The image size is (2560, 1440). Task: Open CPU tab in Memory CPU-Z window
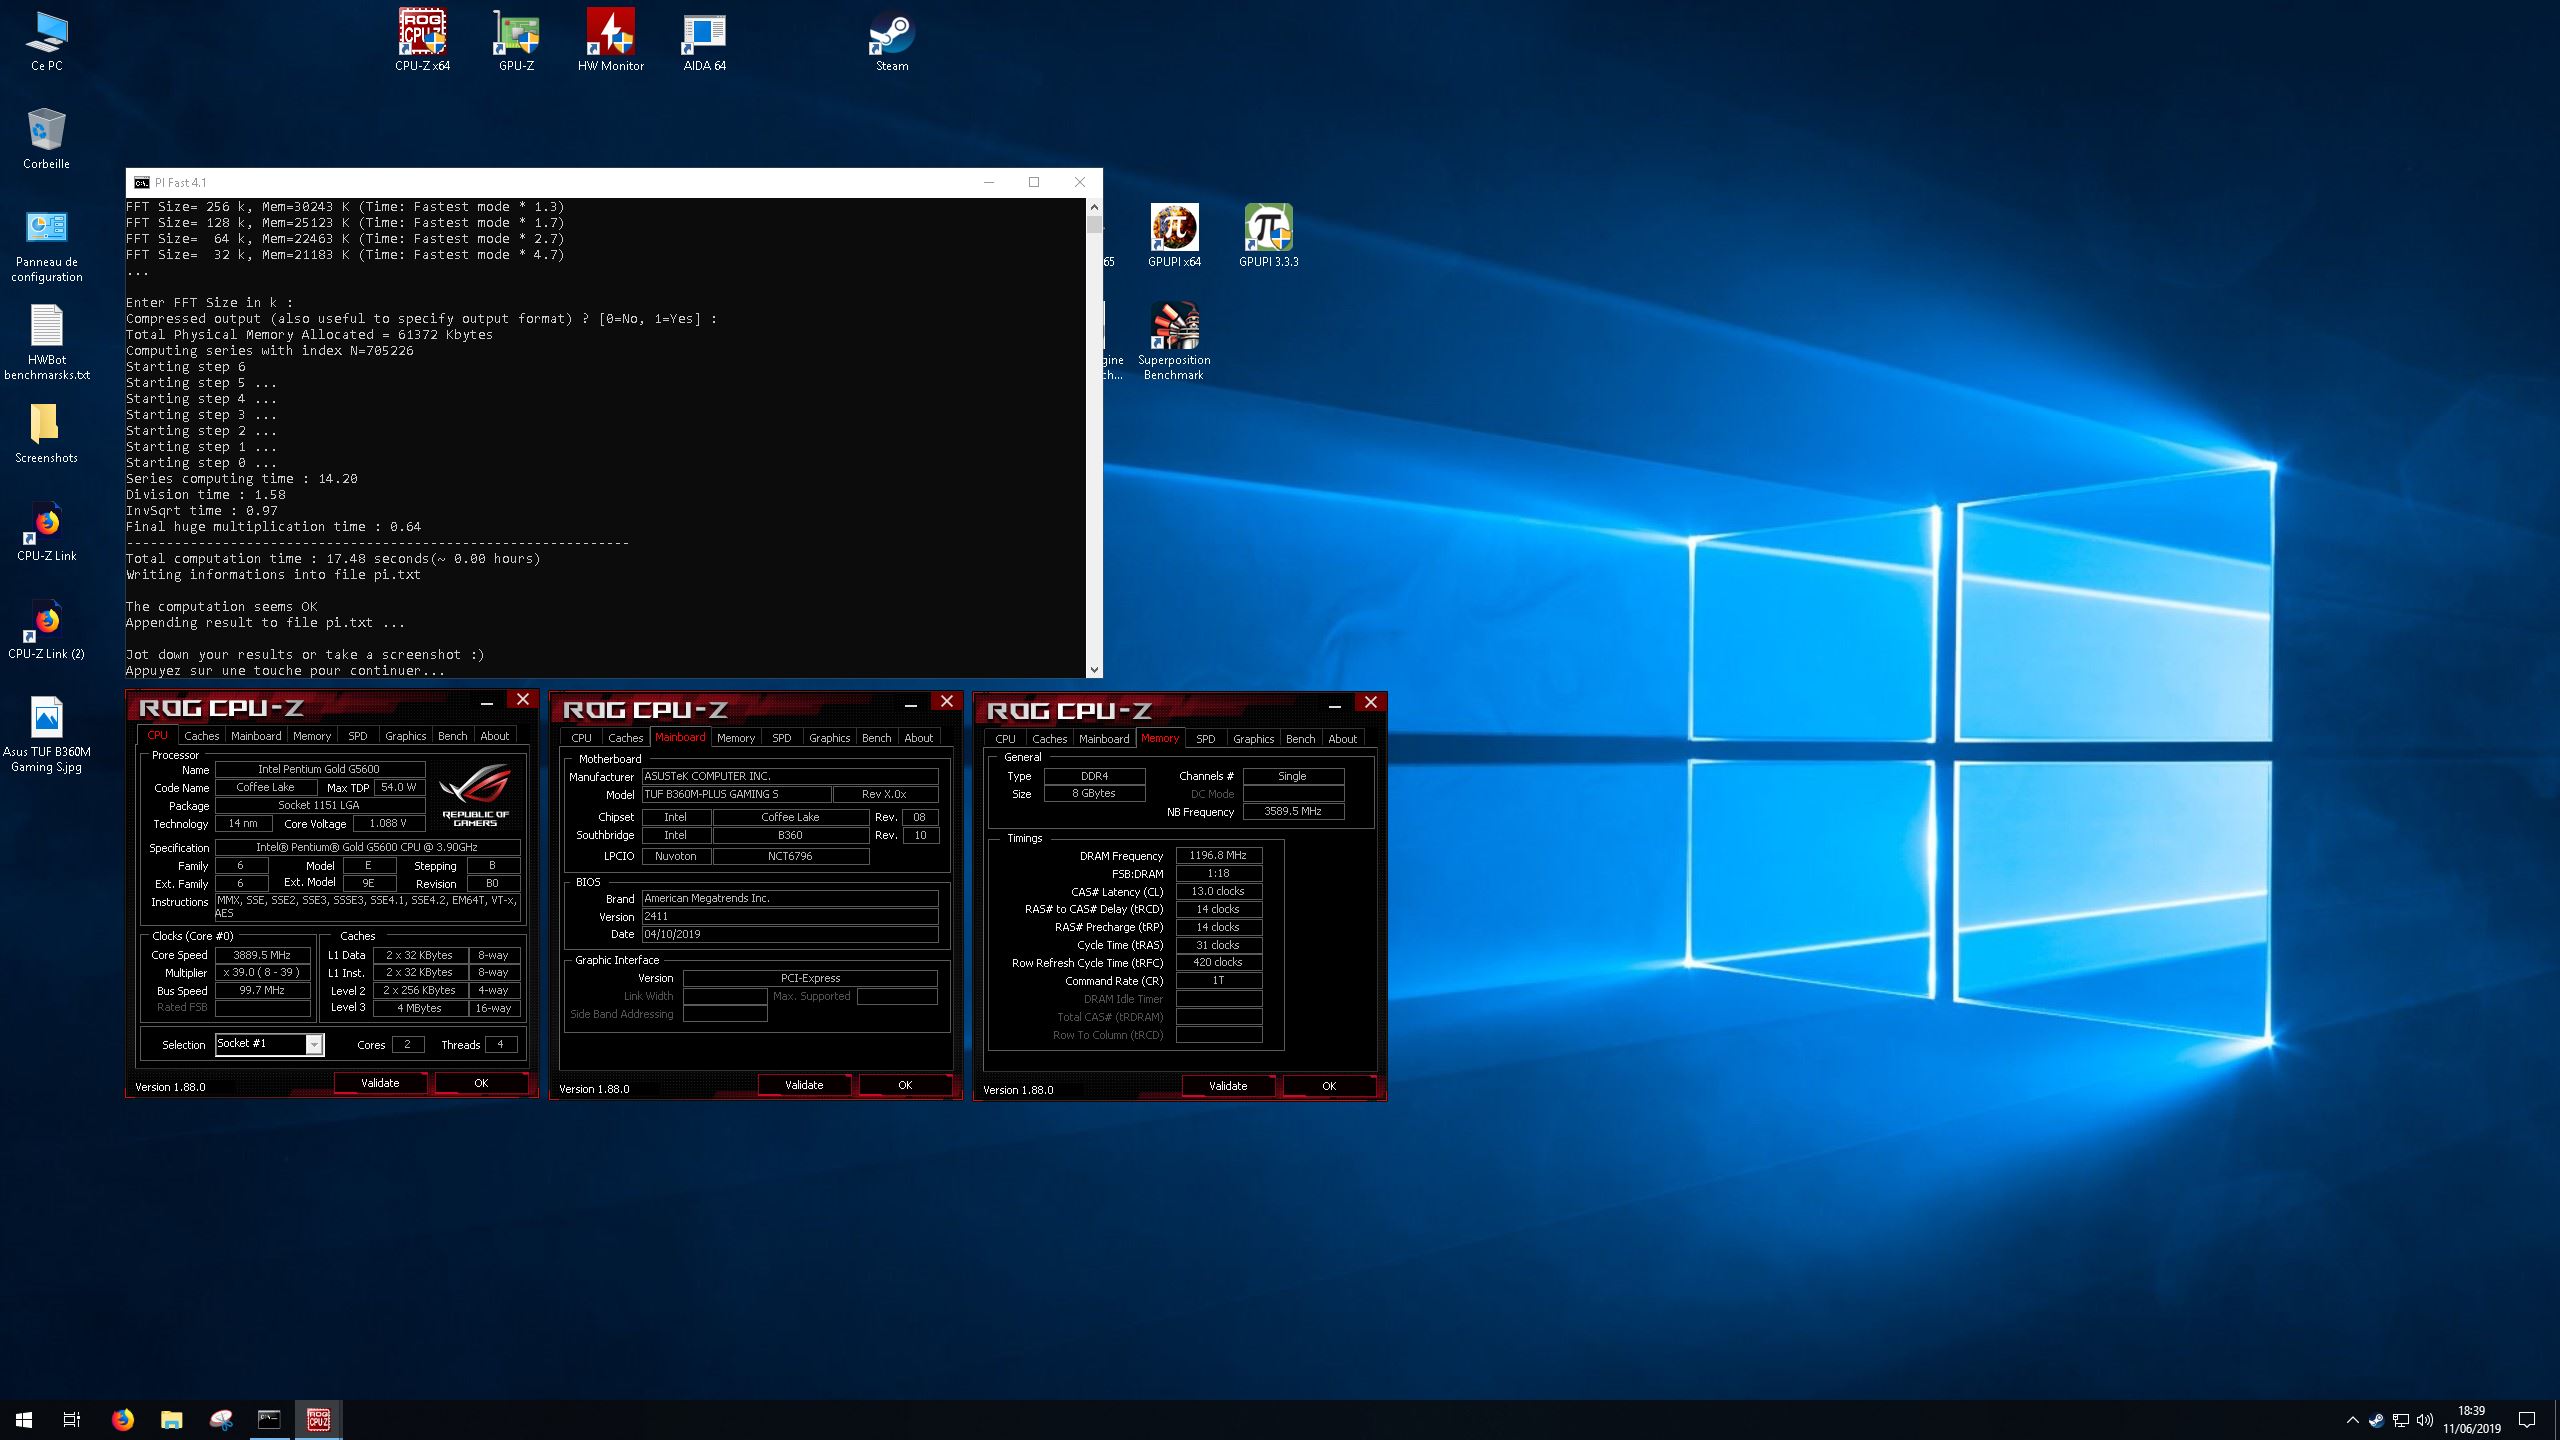[x=1005, y=738]
